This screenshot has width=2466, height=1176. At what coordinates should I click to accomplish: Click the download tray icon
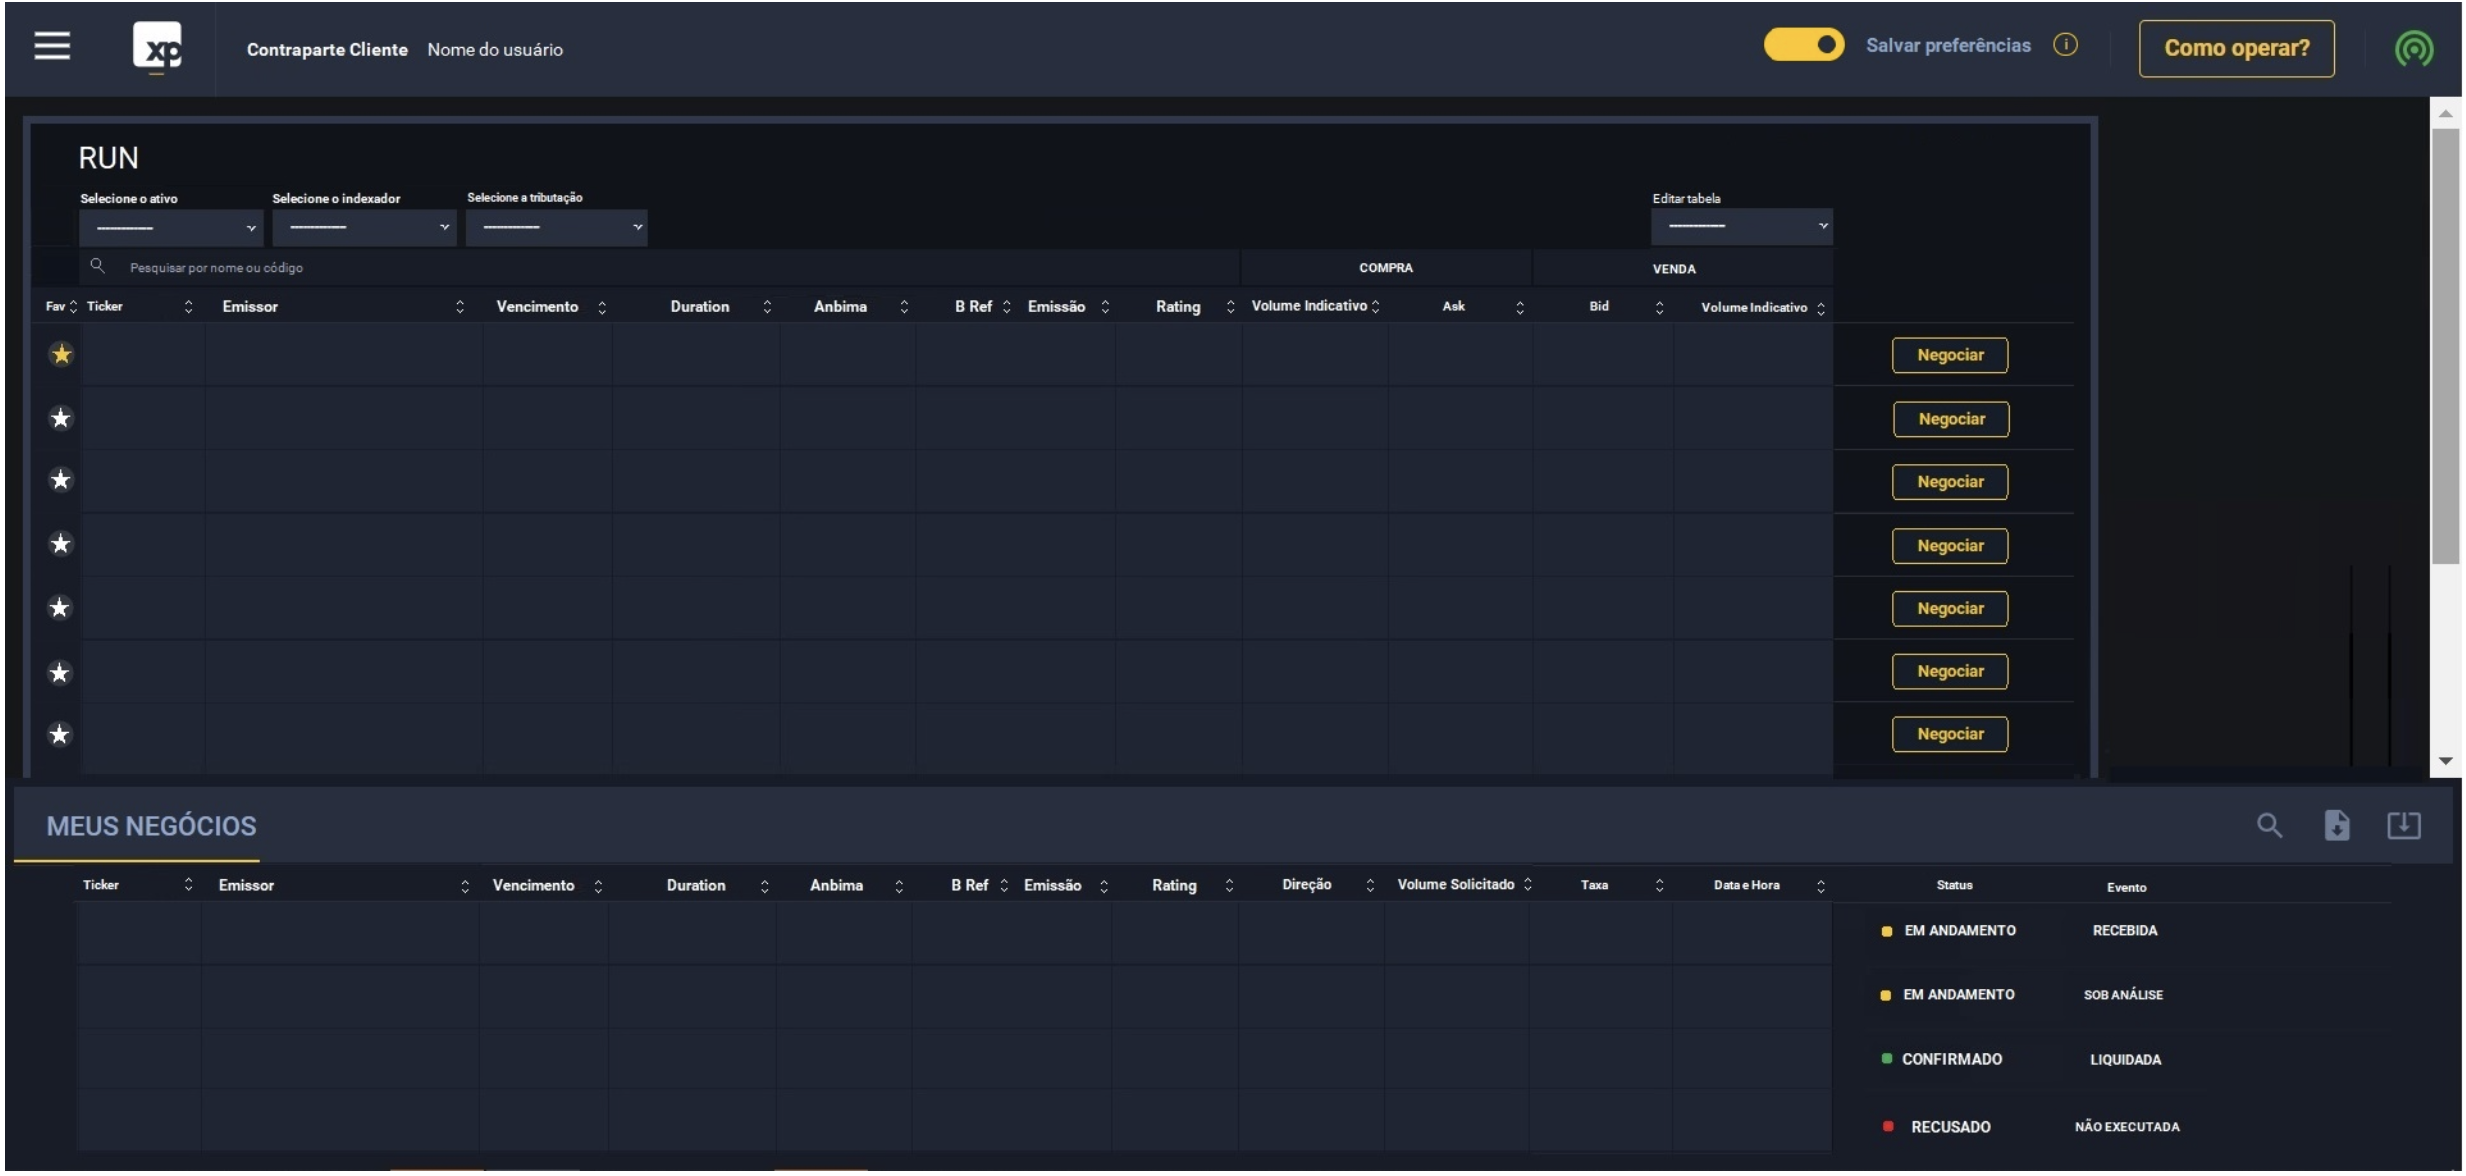(x=2403, y=826)
